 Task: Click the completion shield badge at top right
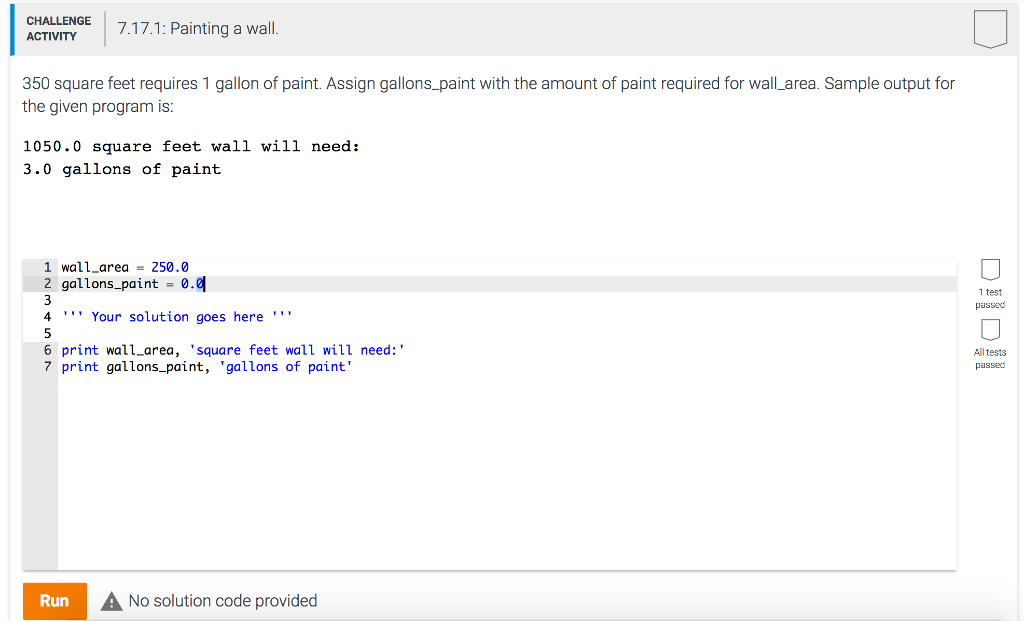click(x=990, y=29)
